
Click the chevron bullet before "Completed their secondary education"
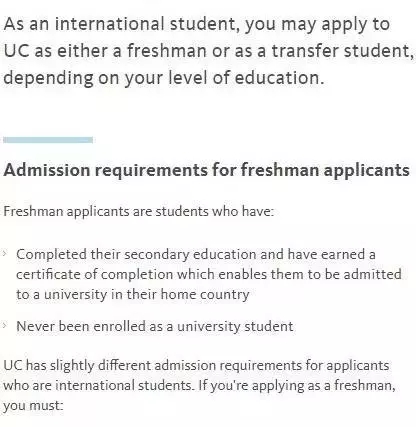(x=5, y=254)
